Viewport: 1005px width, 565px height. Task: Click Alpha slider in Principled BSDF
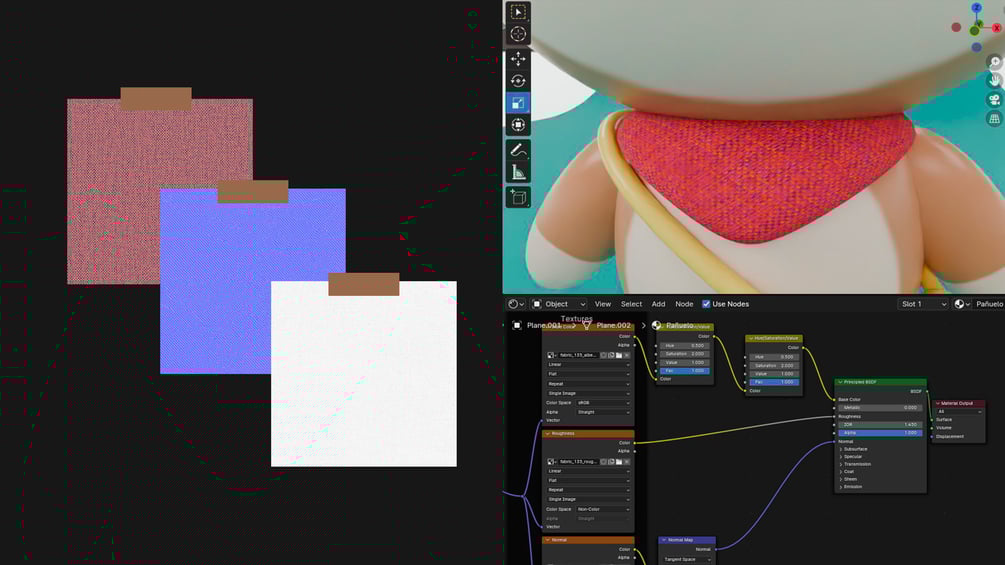pos(880,433)
